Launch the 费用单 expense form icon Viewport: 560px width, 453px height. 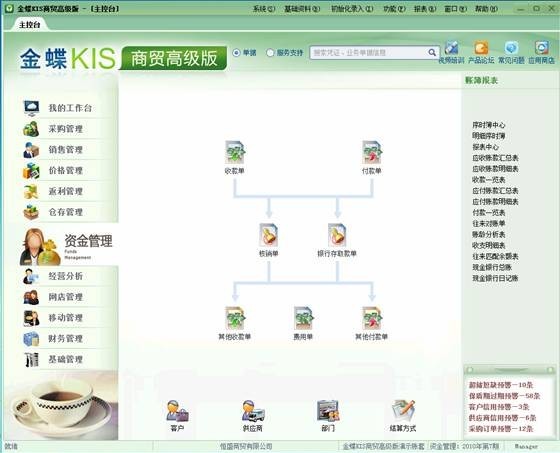pyautogui.click(x=303, y=318)
